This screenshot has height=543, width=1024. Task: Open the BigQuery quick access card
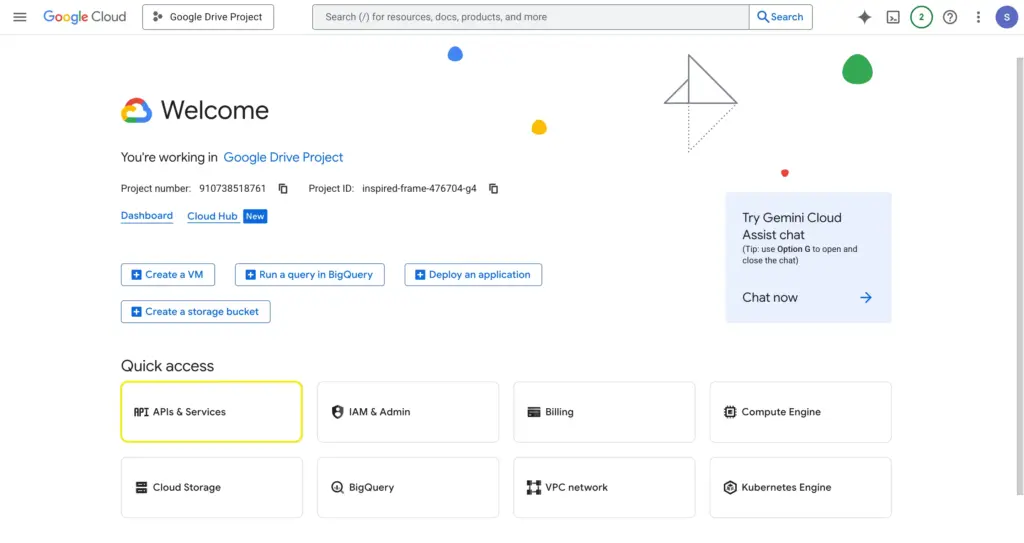(x=408, y=487)
